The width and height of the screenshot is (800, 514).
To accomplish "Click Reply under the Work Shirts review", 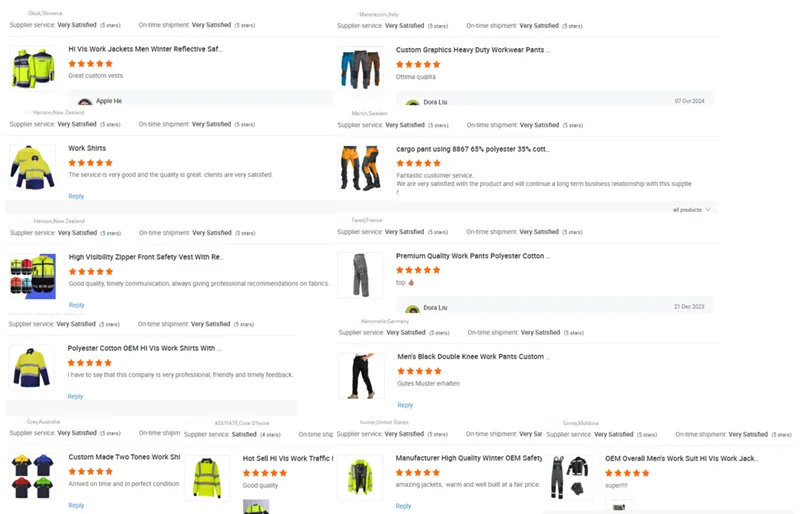I will (x=76, y=196).
